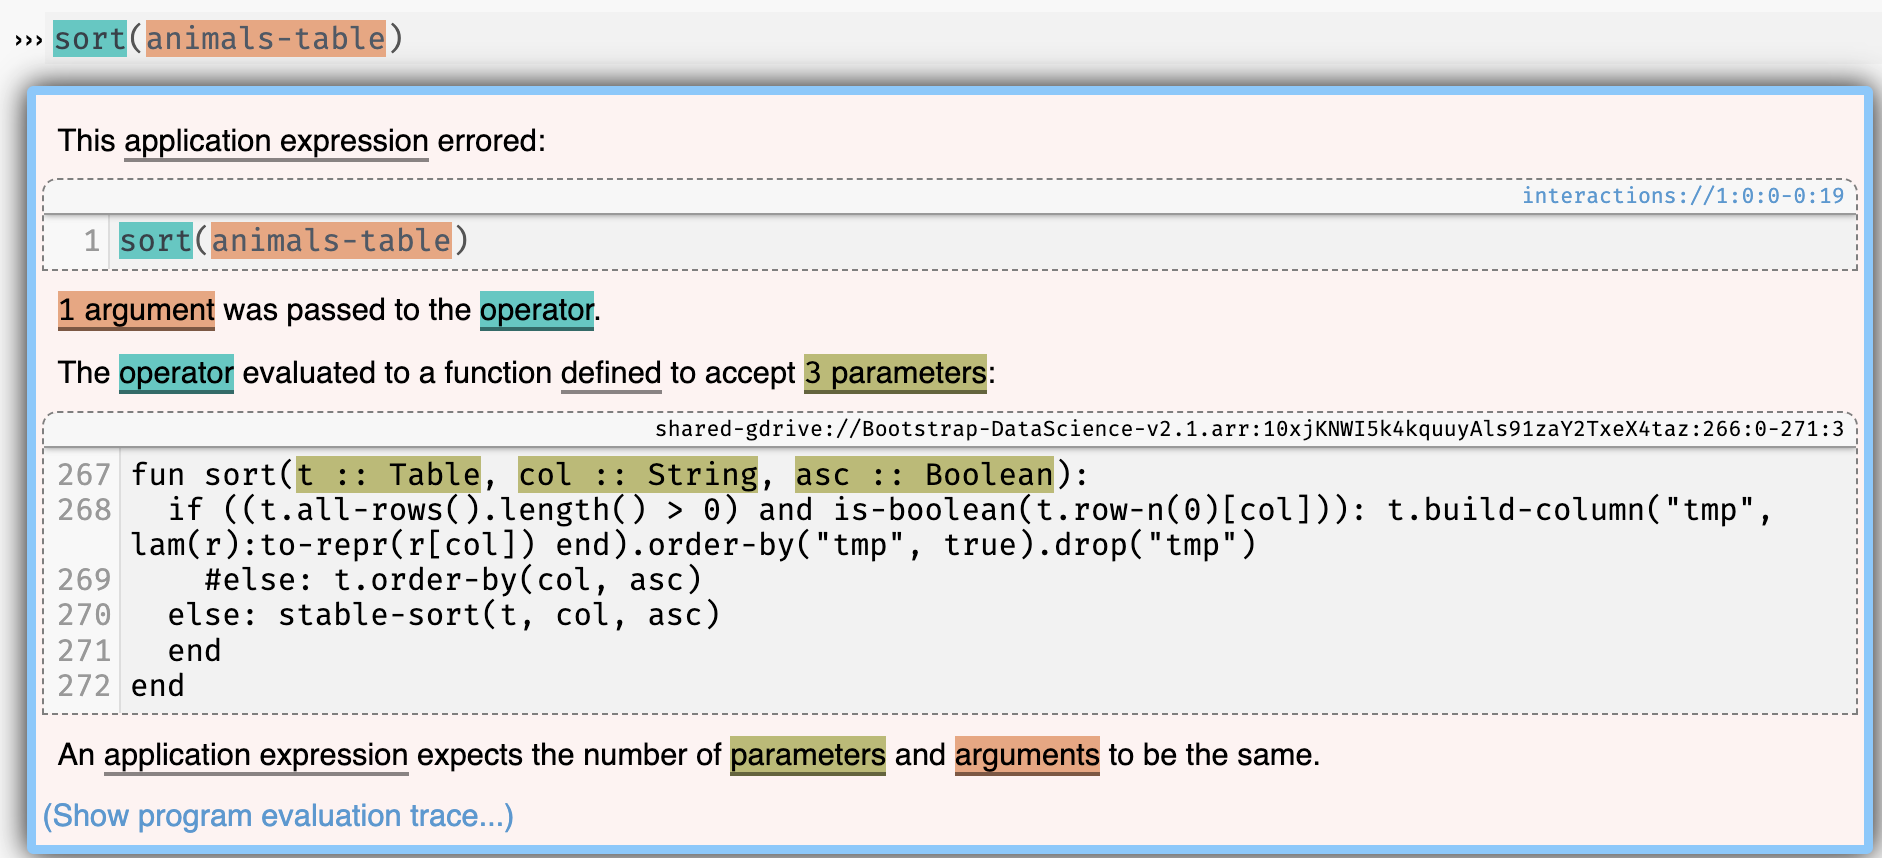Viewport: 1882px width, 858px height.
Task: Click the highlighted '3 parameters' phrase
Action: point(895,373)
